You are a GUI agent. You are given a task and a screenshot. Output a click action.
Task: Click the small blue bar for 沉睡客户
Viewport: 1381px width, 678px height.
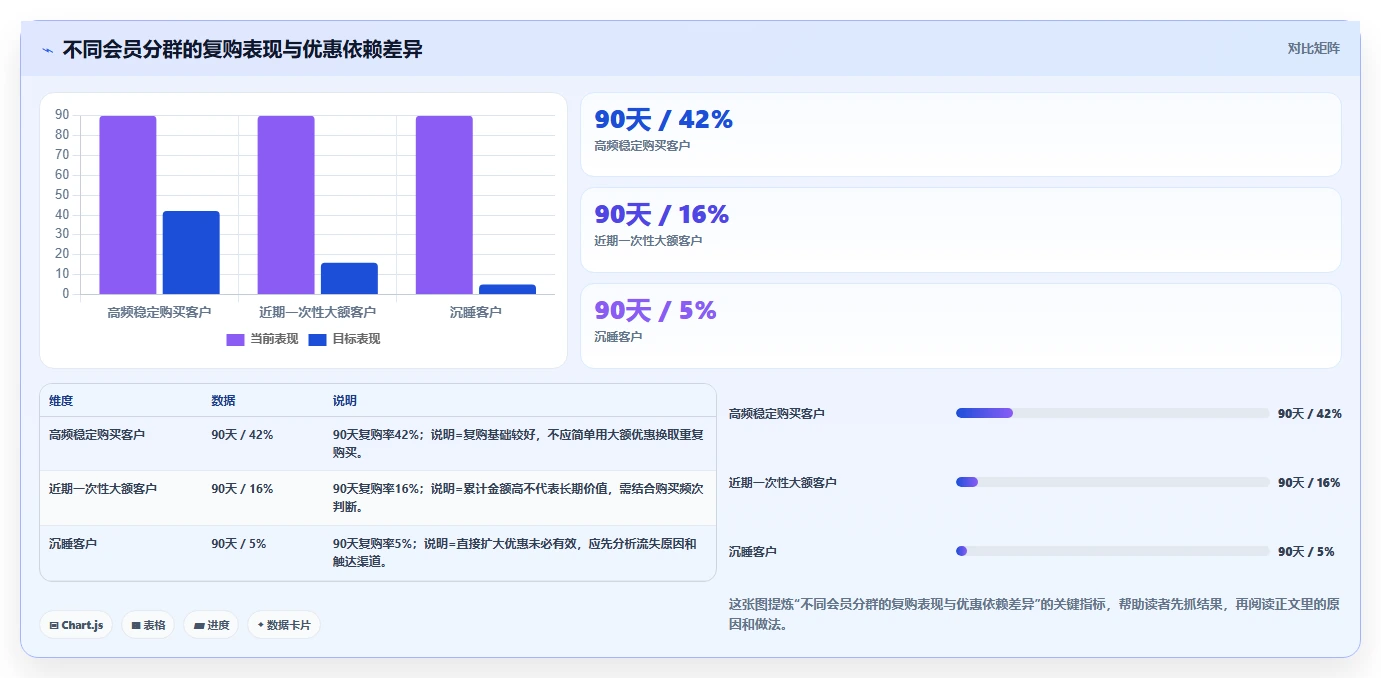pos(507,289)
